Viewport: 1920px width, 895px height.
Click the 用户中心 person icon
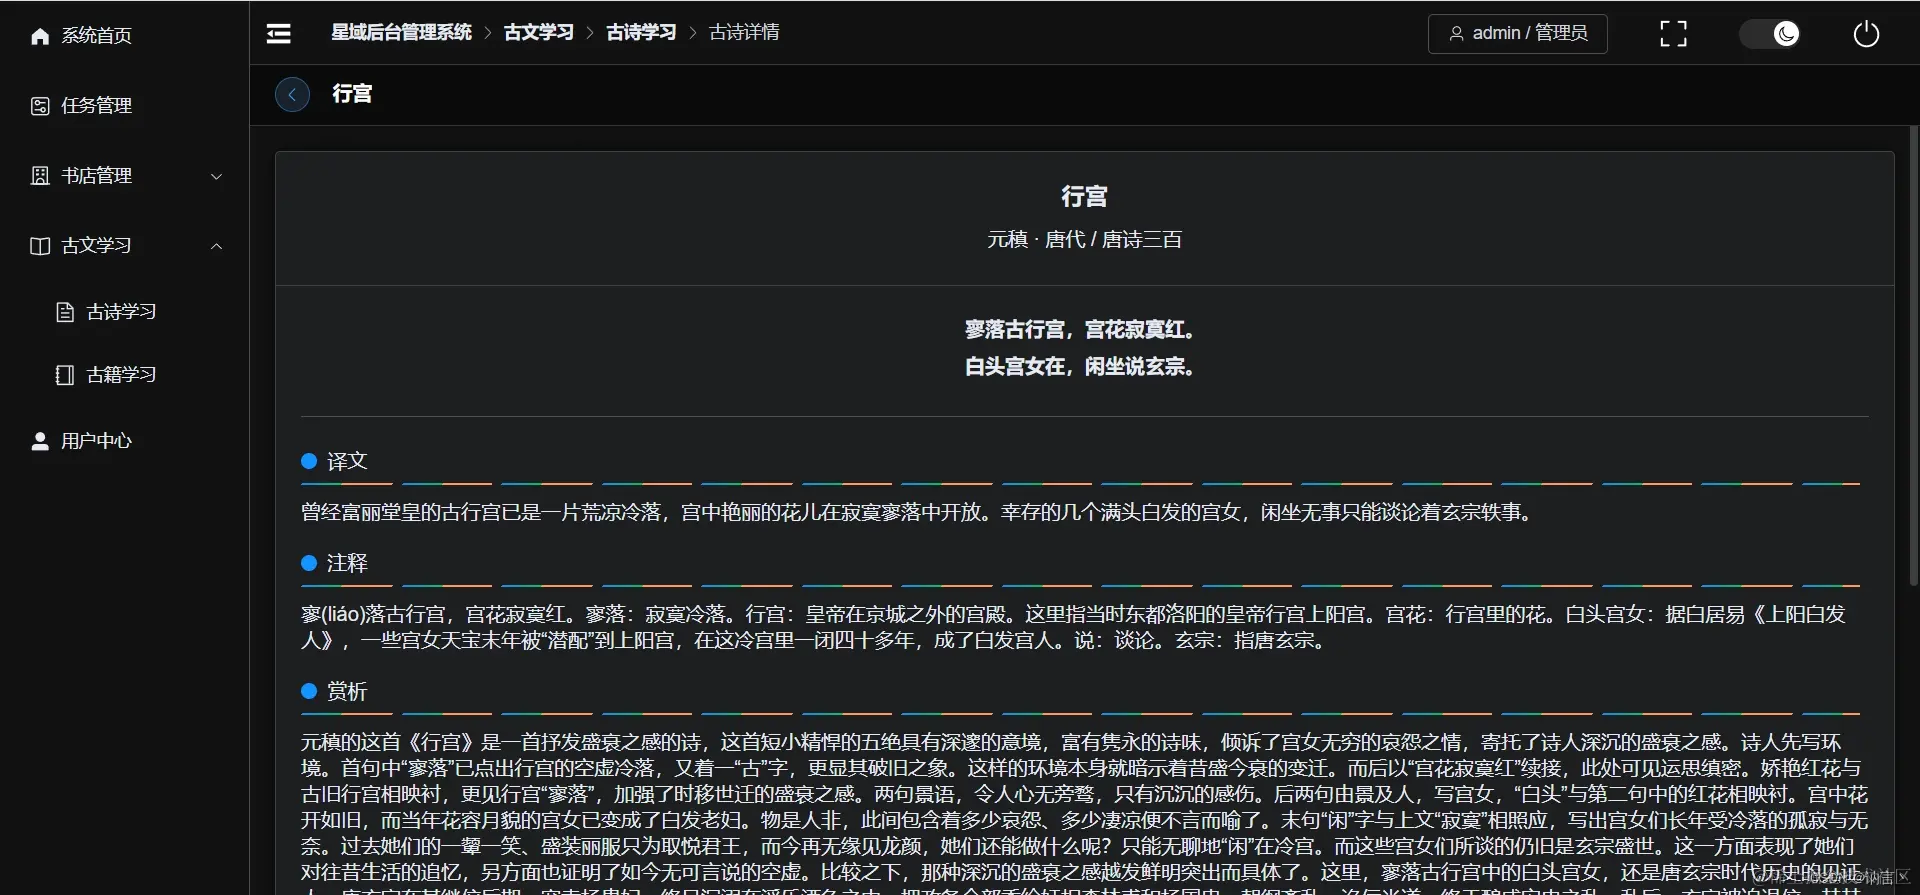(x=40, y=441)
